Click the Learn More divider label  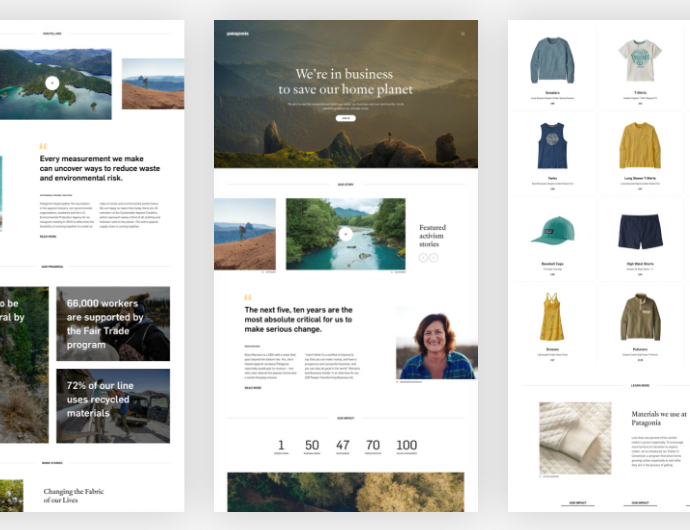click(x=640, y=386)
